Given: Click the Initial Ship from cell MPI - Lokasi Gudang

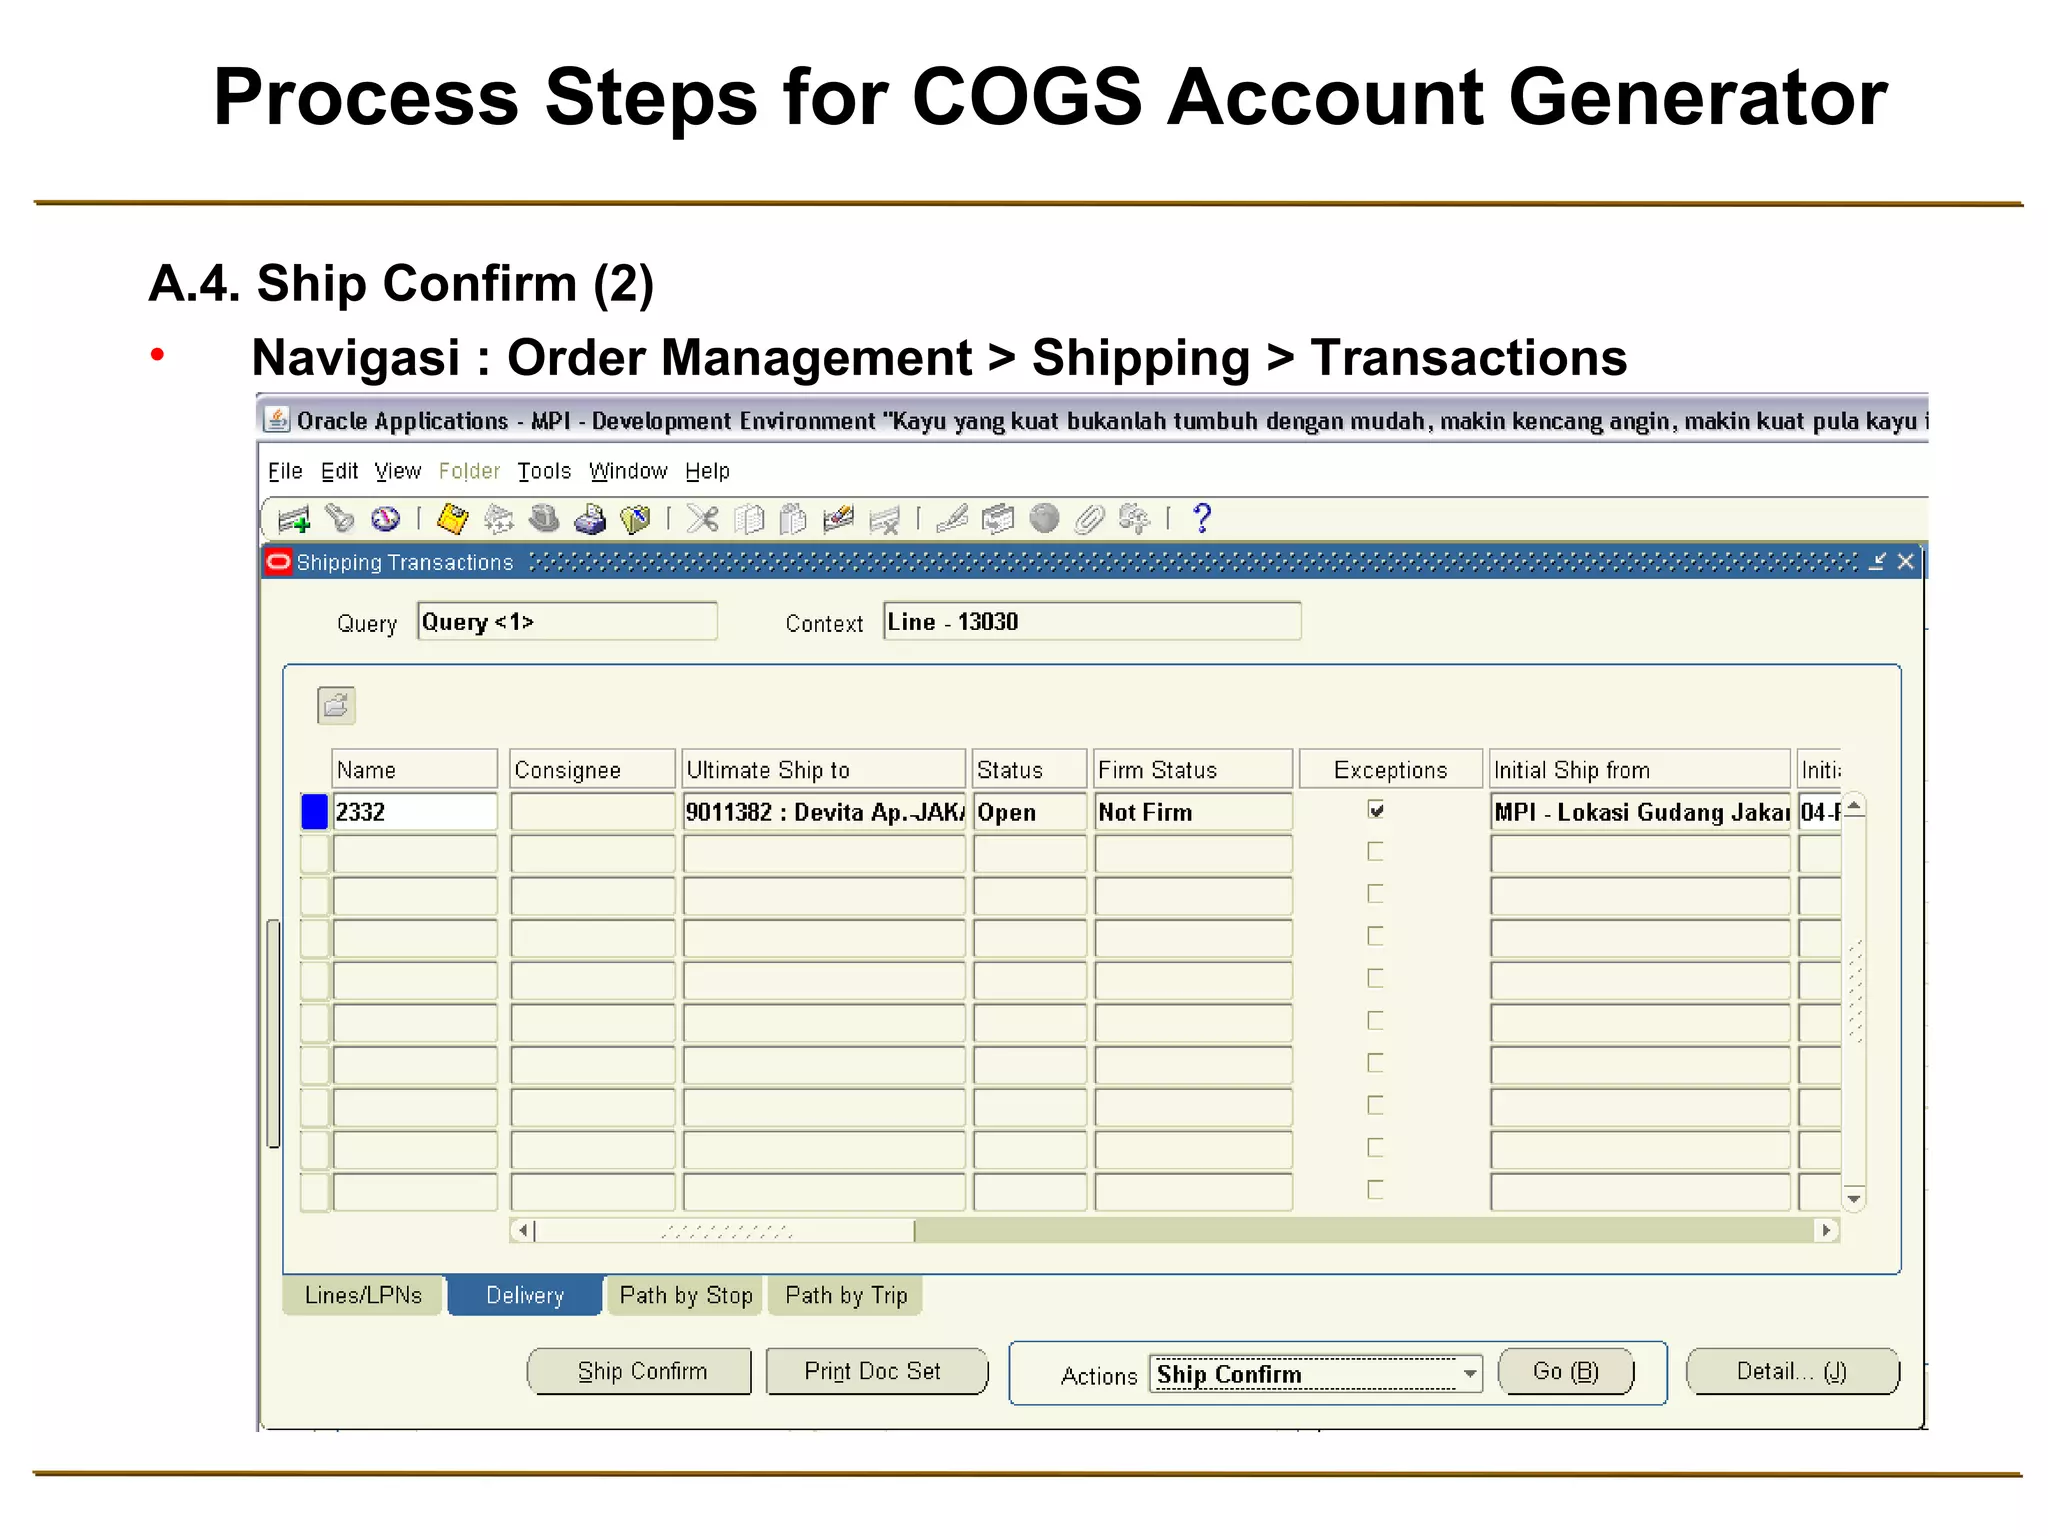Looking at the screenshot, I should [x=1640, y=812].
